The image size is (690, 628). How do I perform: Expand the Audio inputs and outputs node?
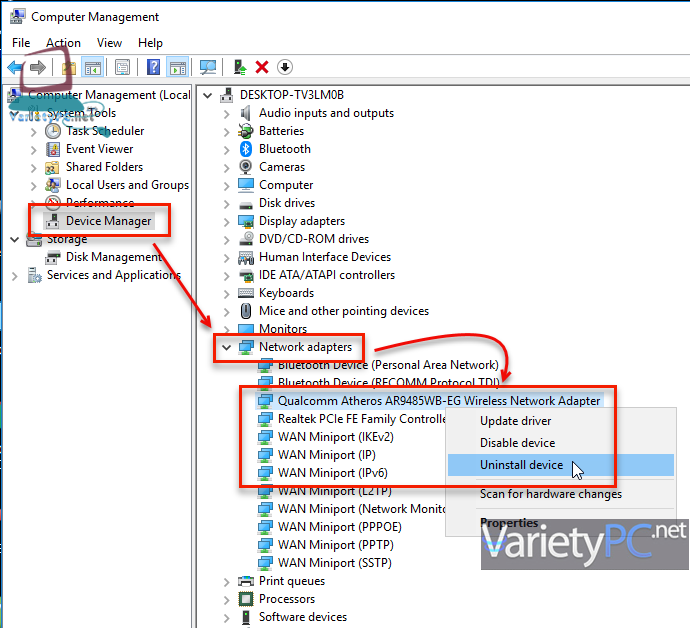(x=226, y=114)
